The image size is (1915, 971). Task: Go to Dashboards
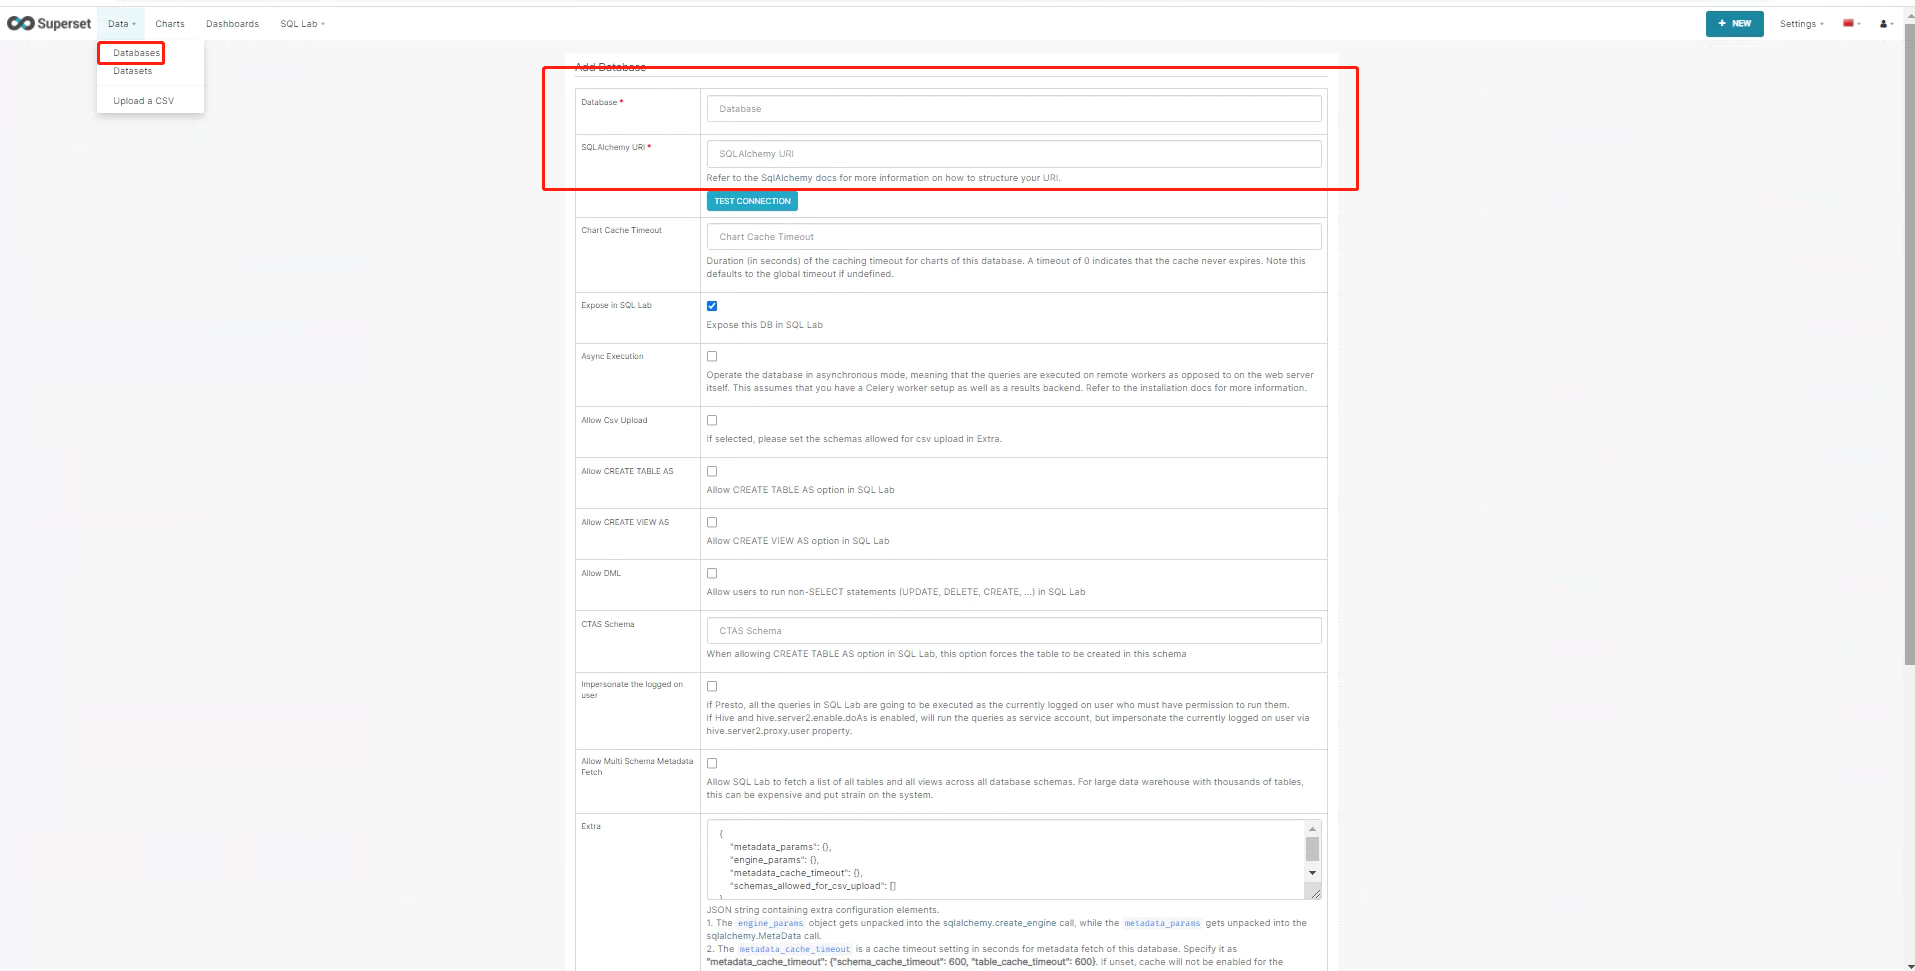pyautogui.click(x=232, y=23)
